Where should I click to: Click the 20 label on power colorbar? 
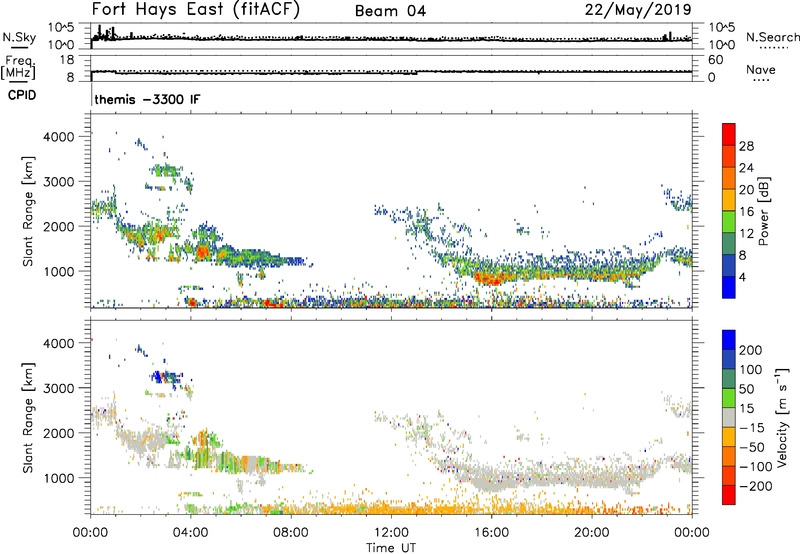point(746,190)
